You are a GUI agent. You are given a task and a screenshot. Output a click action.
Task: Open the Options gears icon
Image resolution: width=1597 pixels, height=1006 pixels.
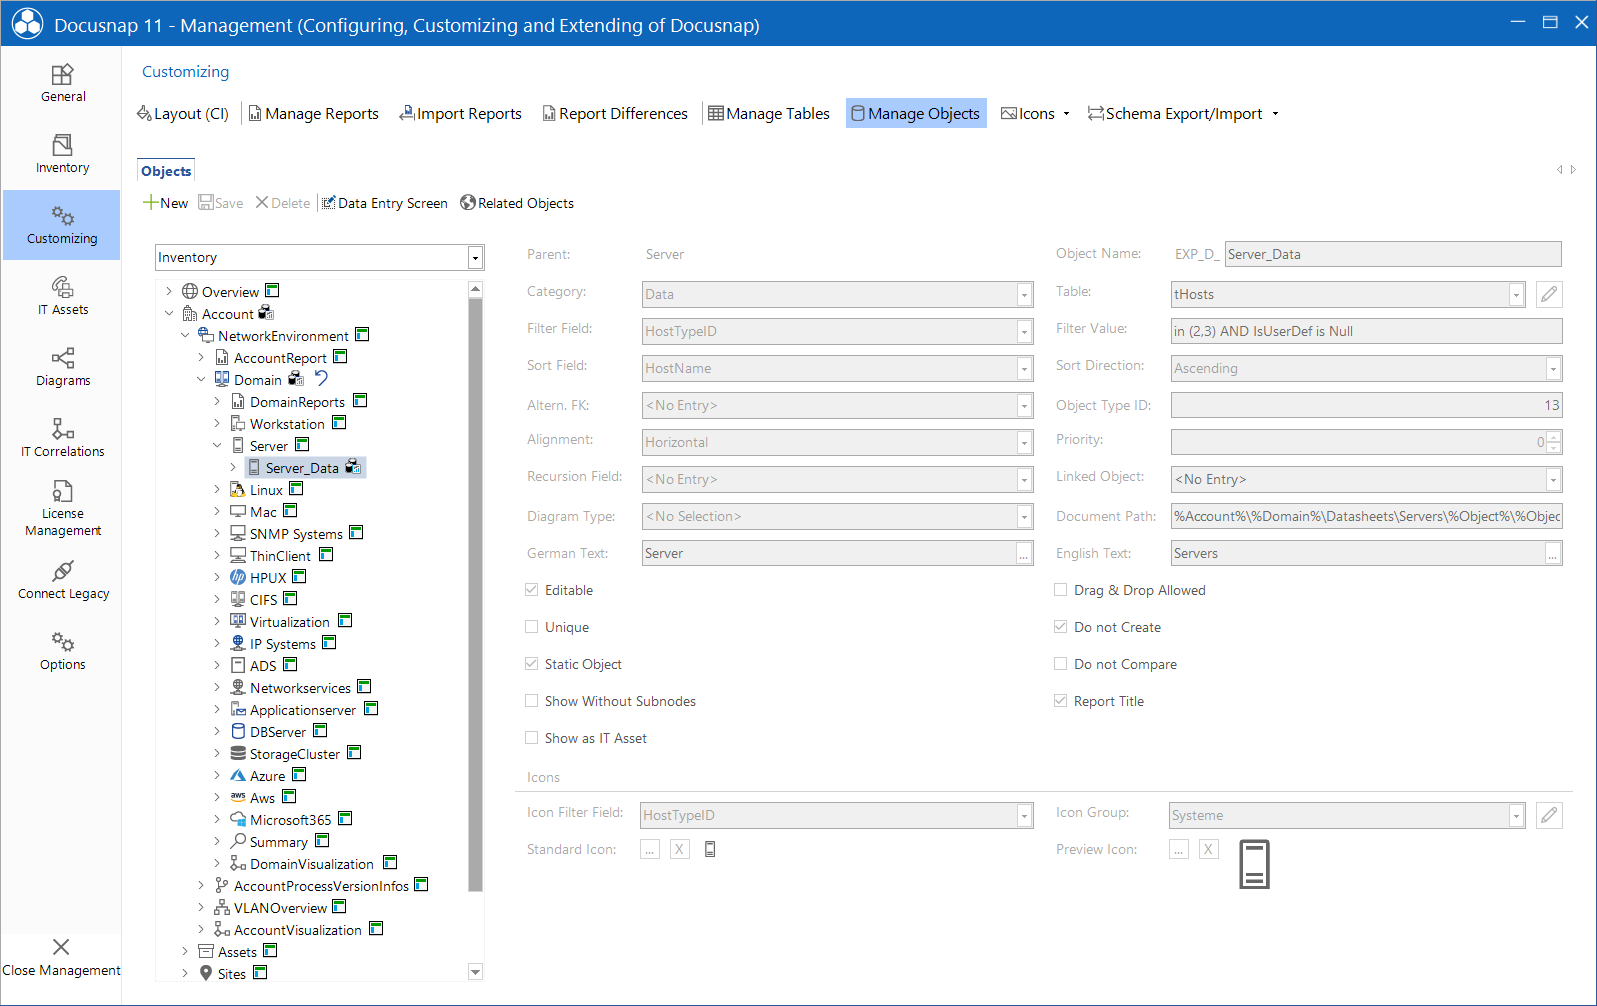pyautogui.click(x=62, y=642)
